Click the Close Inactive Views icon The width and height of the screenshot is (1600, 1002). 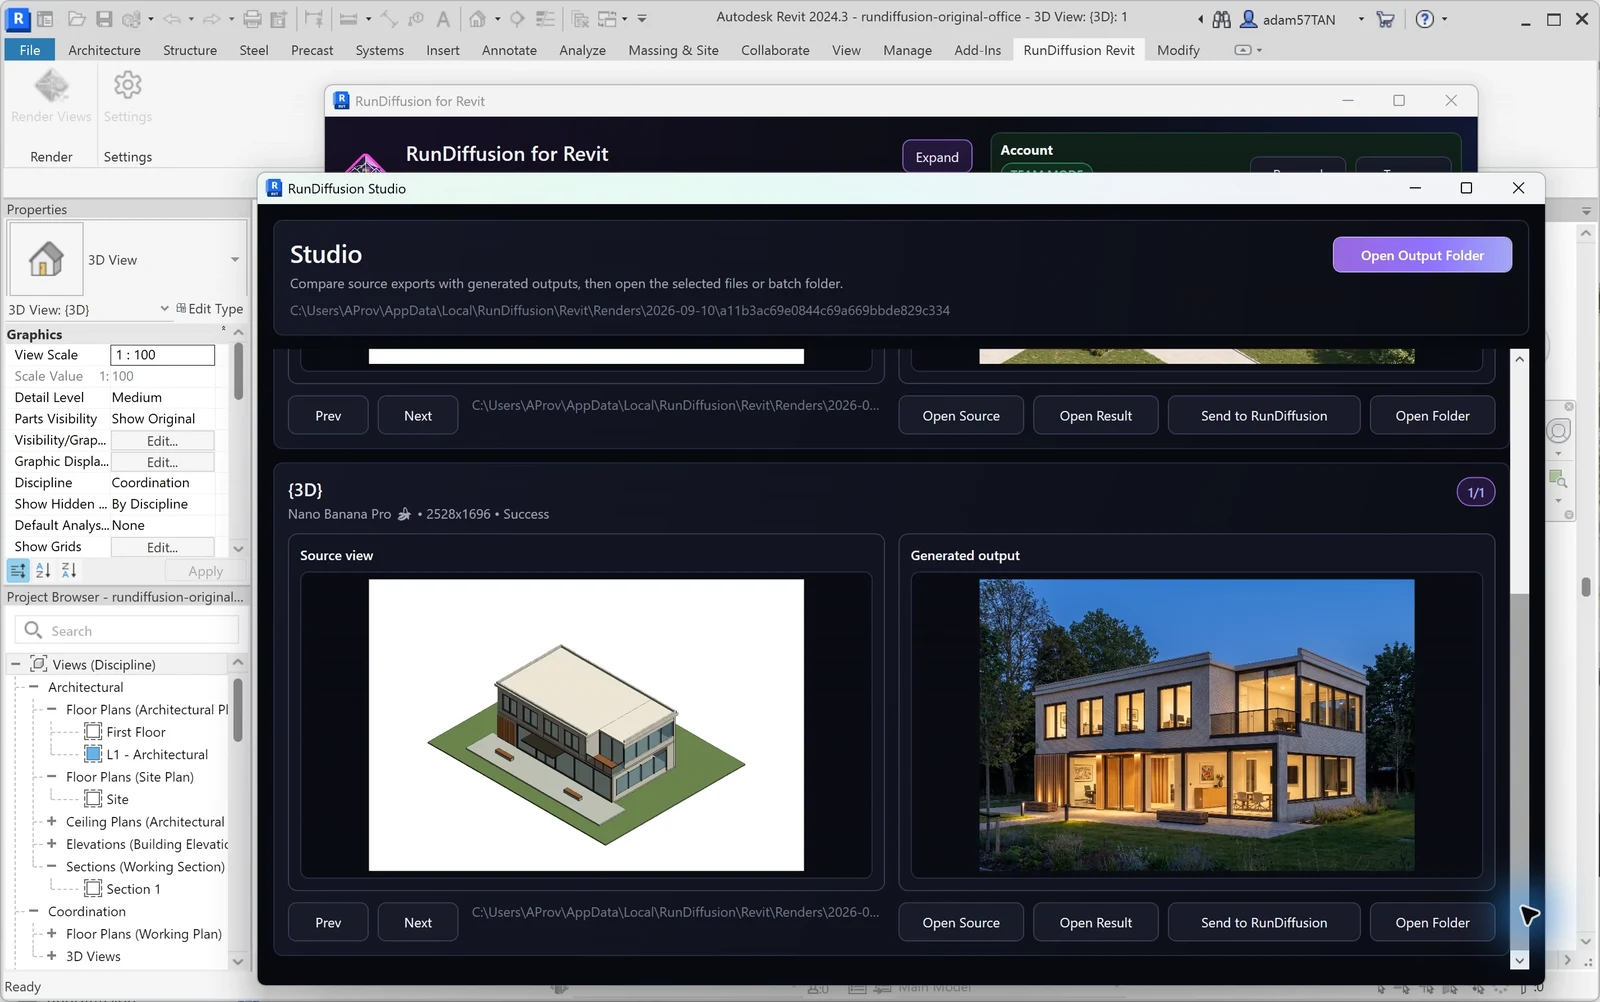click(x=580, y=18)
